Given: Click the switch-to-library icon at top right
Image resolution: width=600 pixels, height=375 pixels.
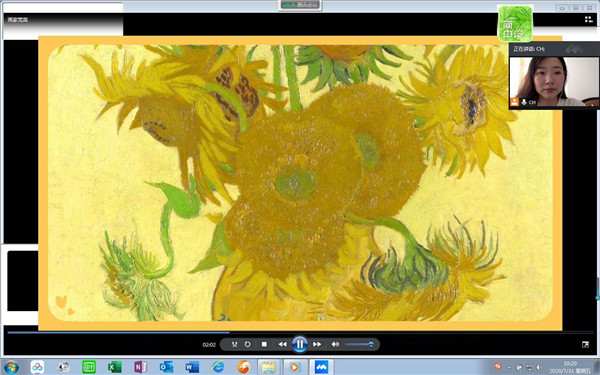Looking at the screenshot, I should click(589, 19).
